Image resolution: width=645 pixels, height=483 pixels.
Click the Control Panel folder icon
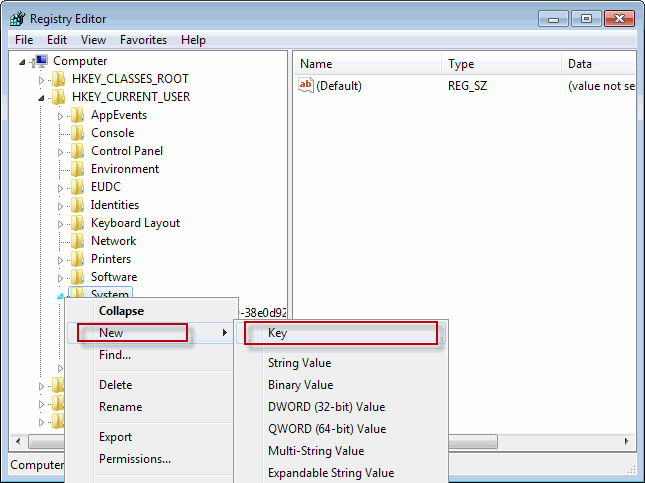click(x=77, y=151)
